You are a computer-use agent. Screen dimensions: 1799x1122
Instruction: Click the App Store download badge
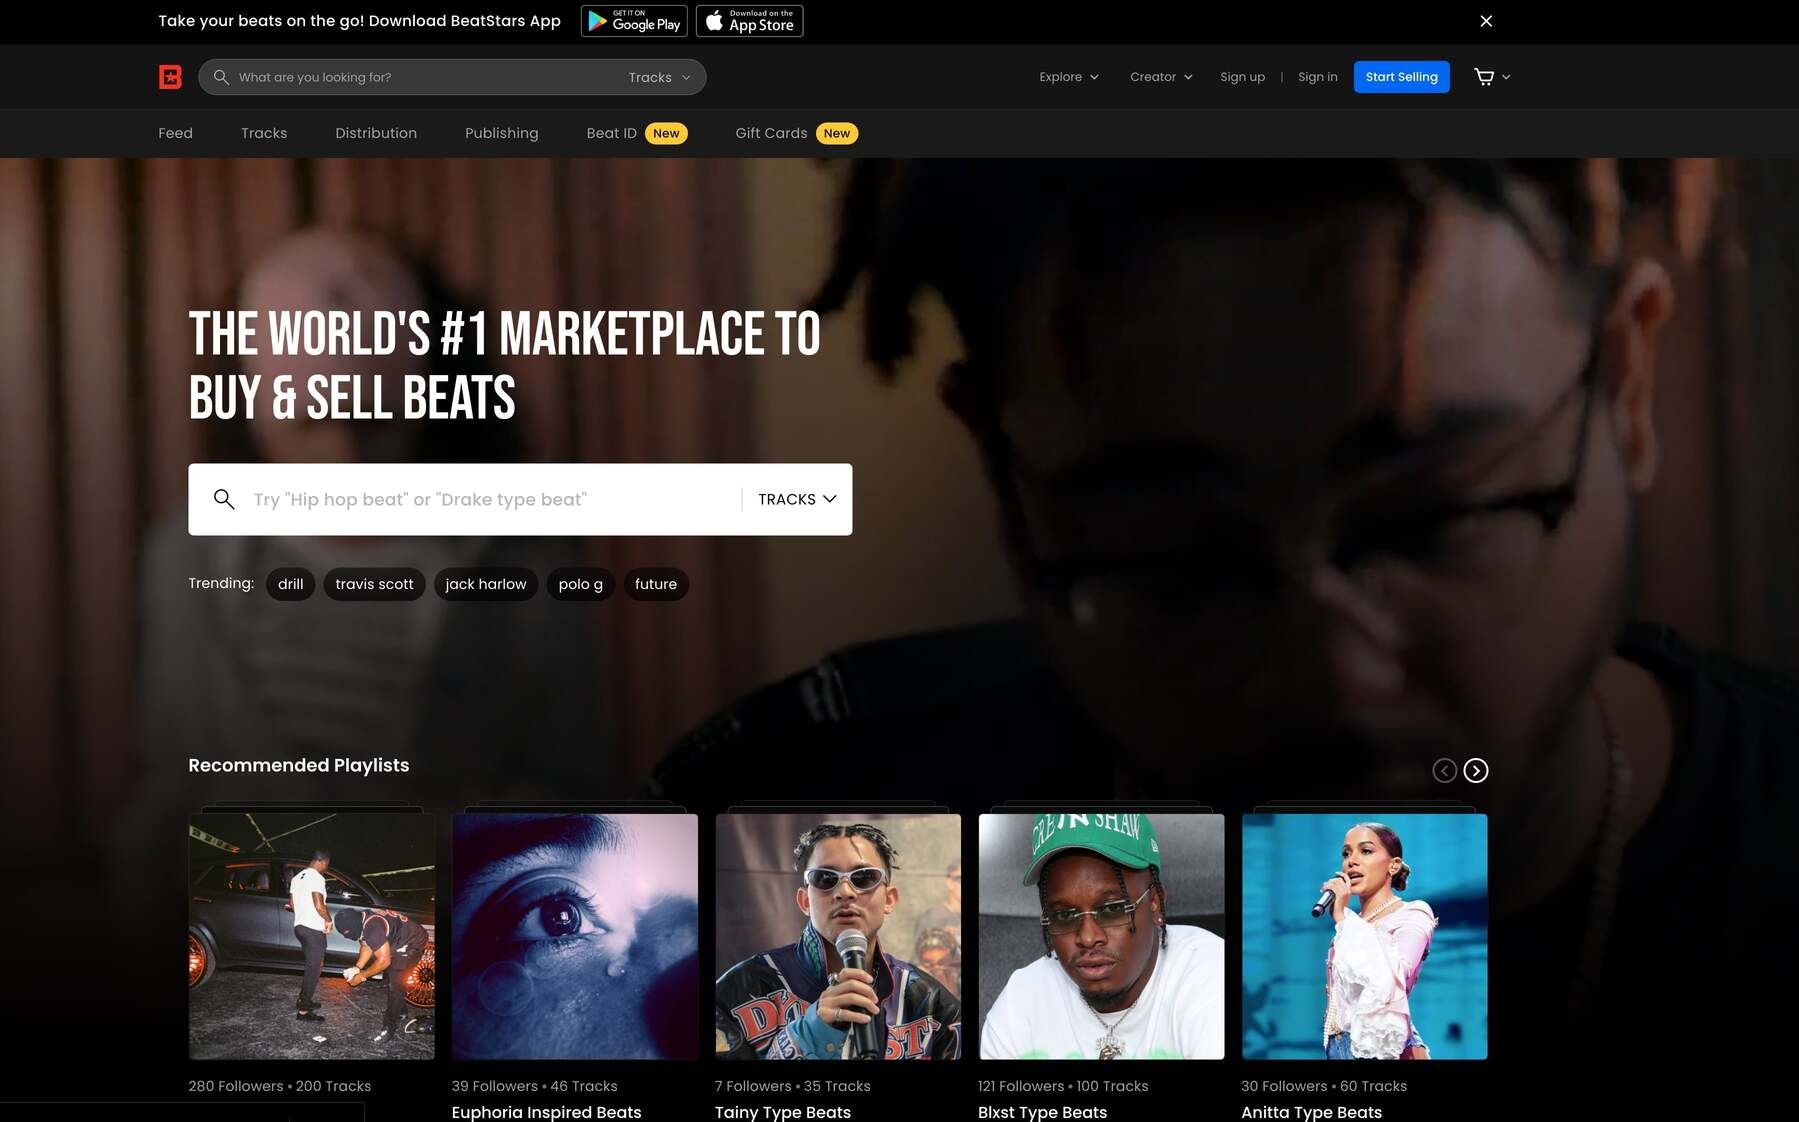749,20
